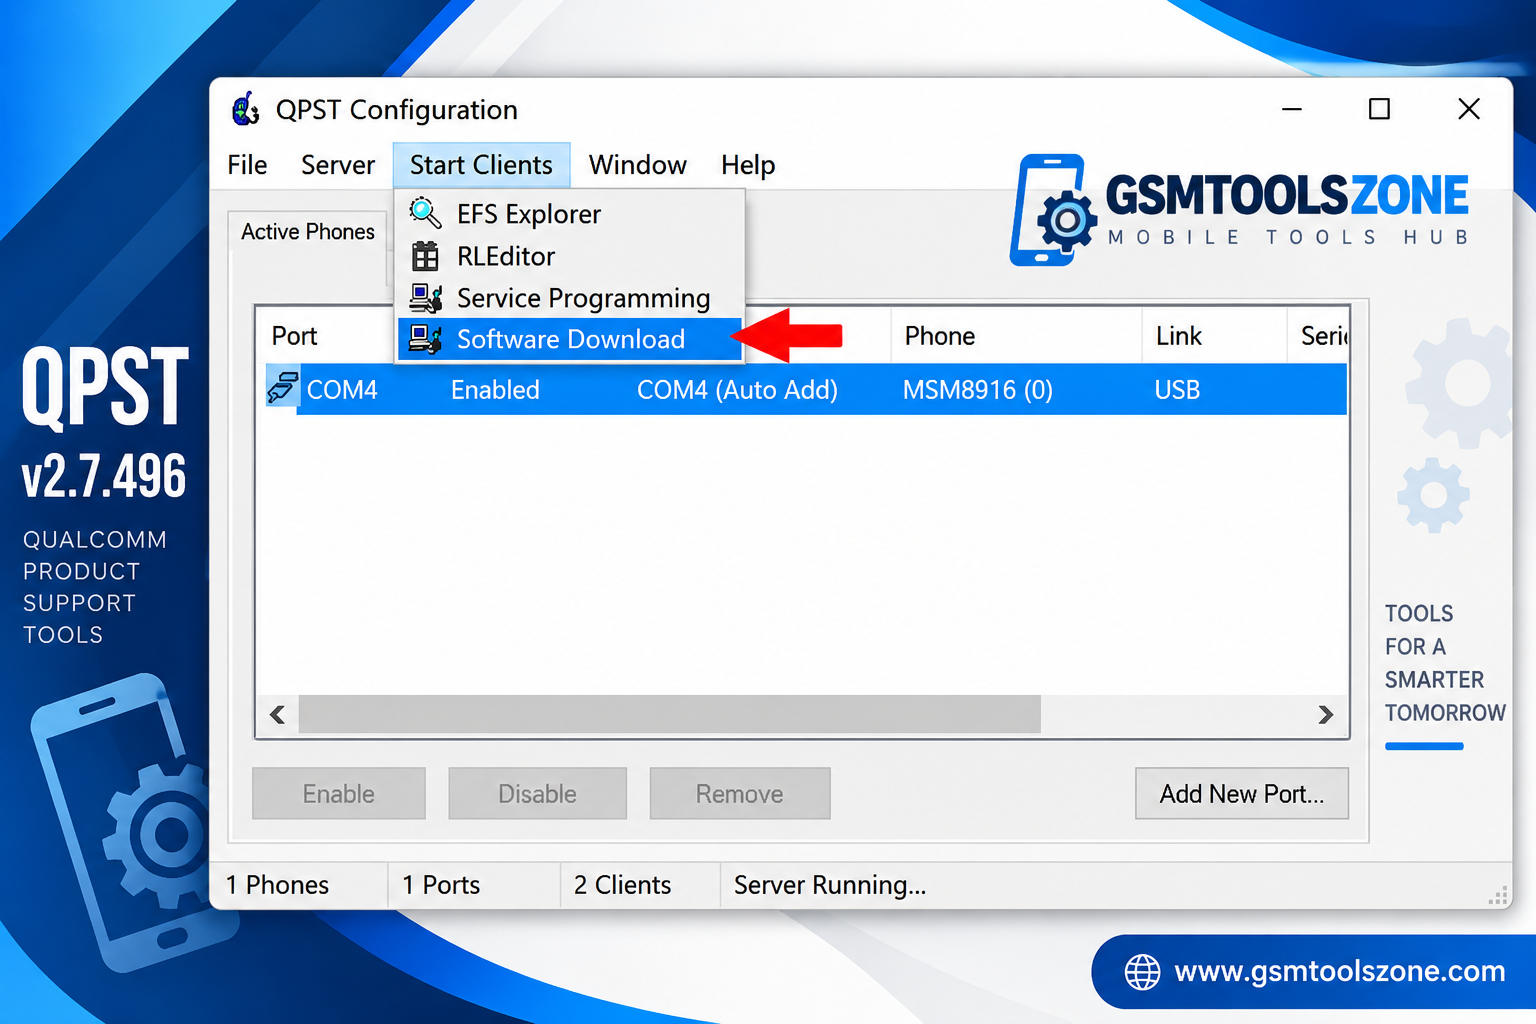Choose RLEditor menu entry
Image resolution: width=1536 pixels, height=1024 pixels.
570,256
